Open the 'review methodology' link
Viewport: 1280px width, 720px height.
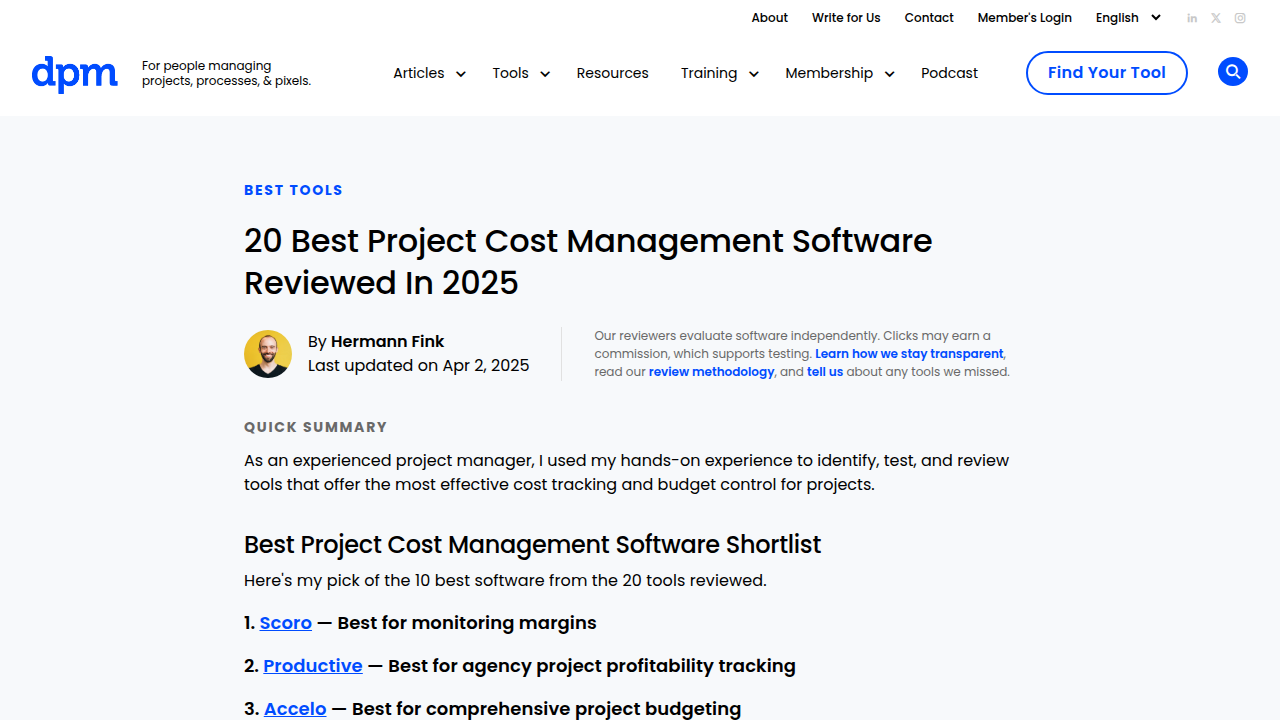711,372
